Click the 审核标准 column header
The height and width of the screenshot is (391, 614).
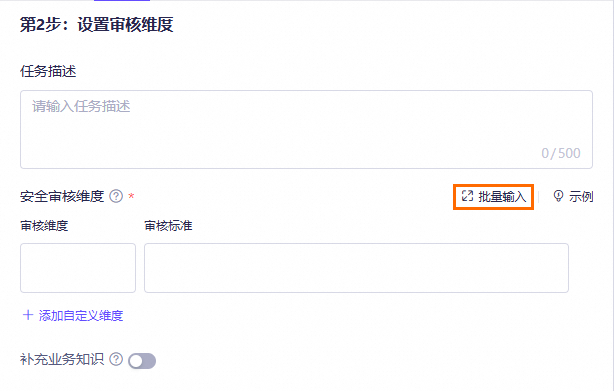168,226
